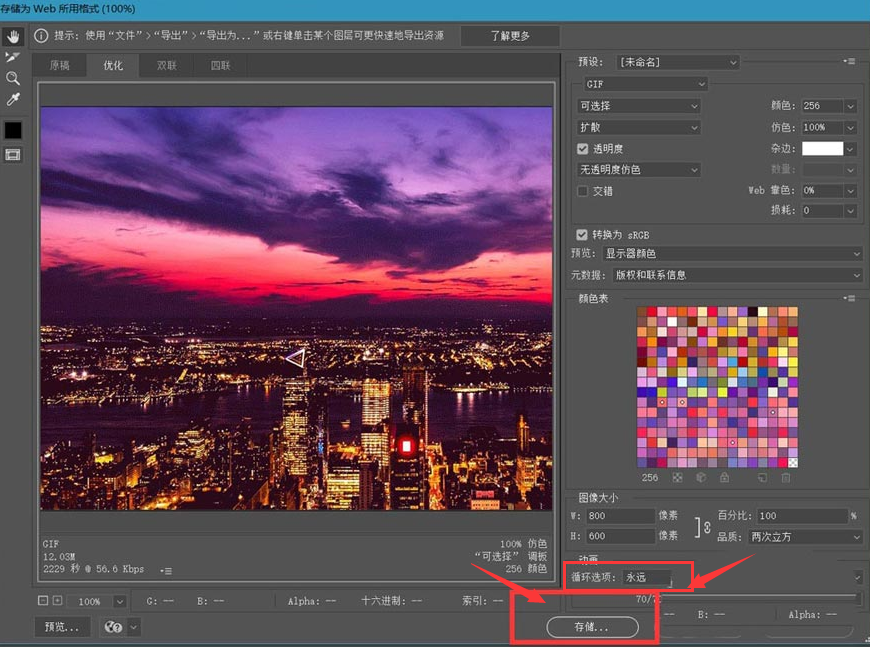Click the trash icon below color table
Image resolution: width=870 pixels, height=647 pixels.
(x=786, y=478)
